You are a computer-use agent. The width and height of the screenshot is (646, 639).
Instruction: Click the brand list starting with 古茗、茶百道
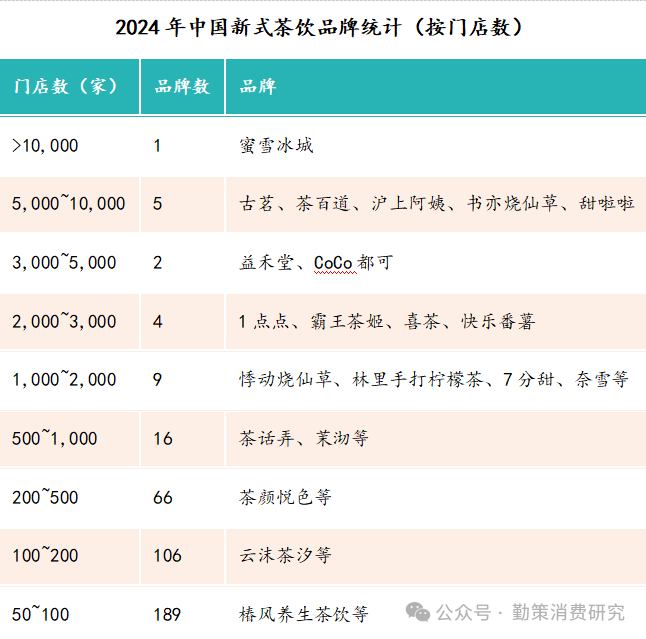pos(437,204)
